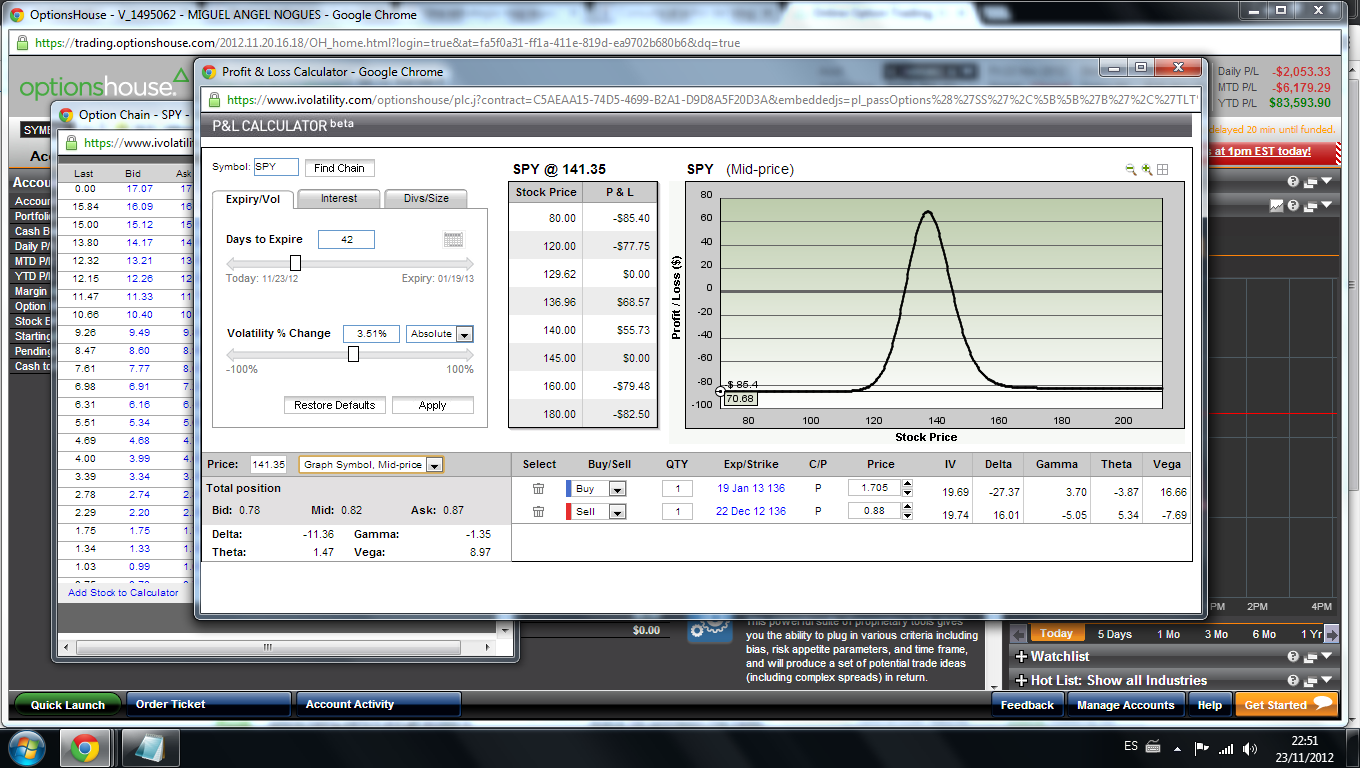Expand the Hot List section
This screenshot has height=768, width=1360.
[x=1021, y=681]
